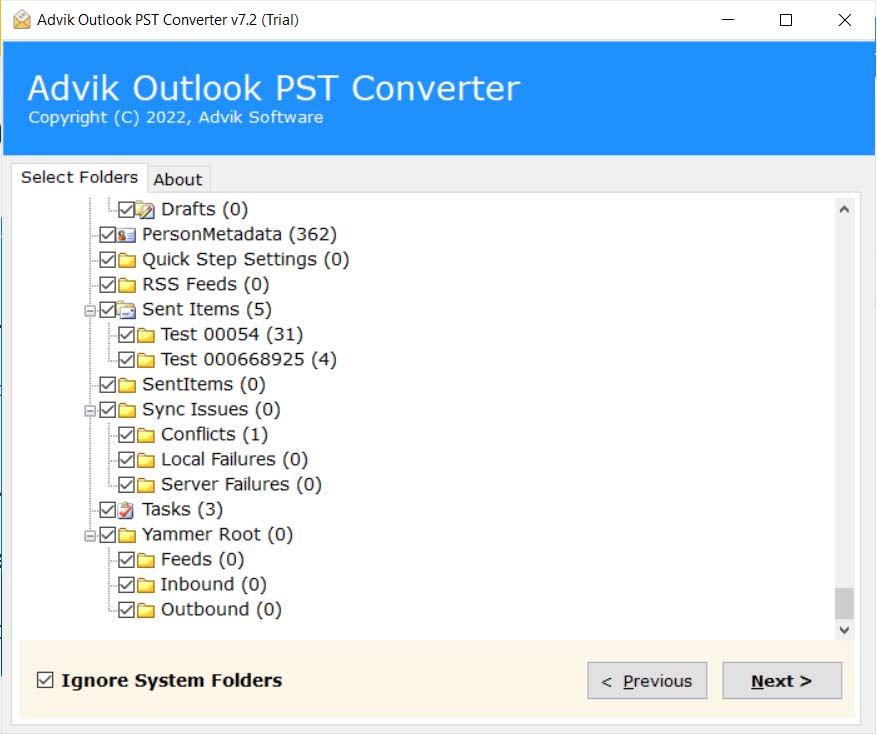Toggle the Feeds checkbox
The height and width of the screenshot is (734, 877).
tap(126, 560)
